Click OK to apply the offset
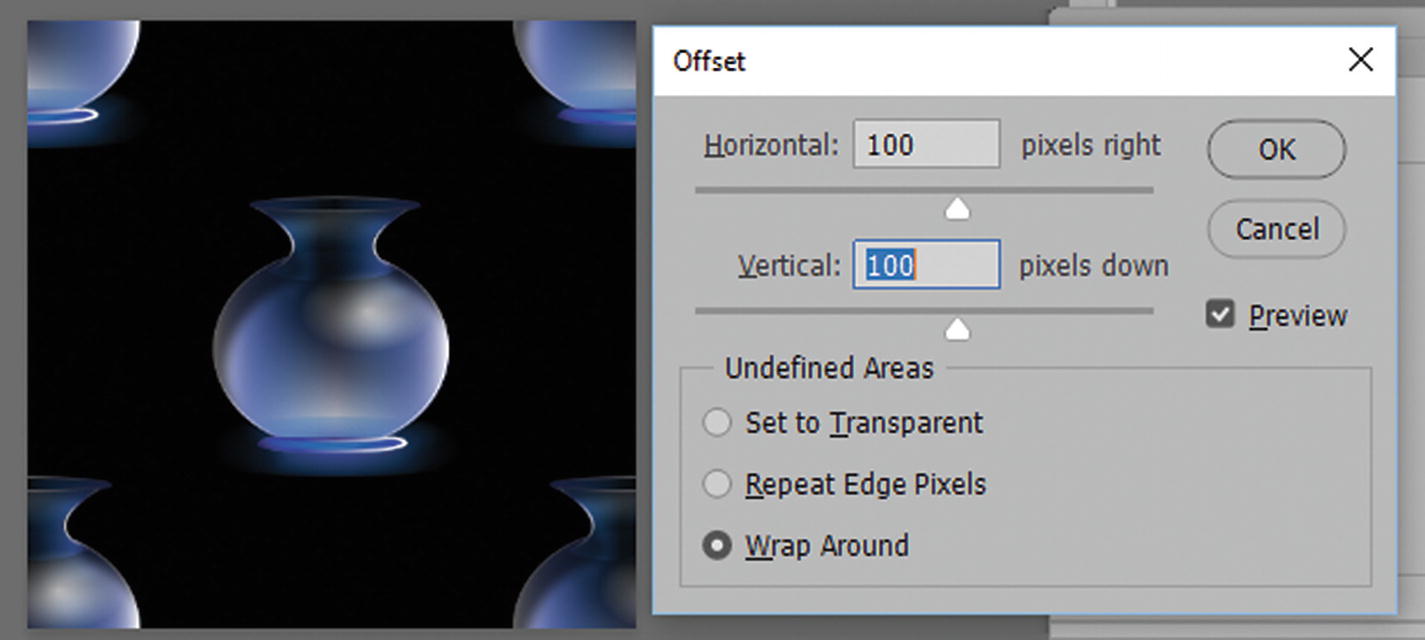 1276,149
